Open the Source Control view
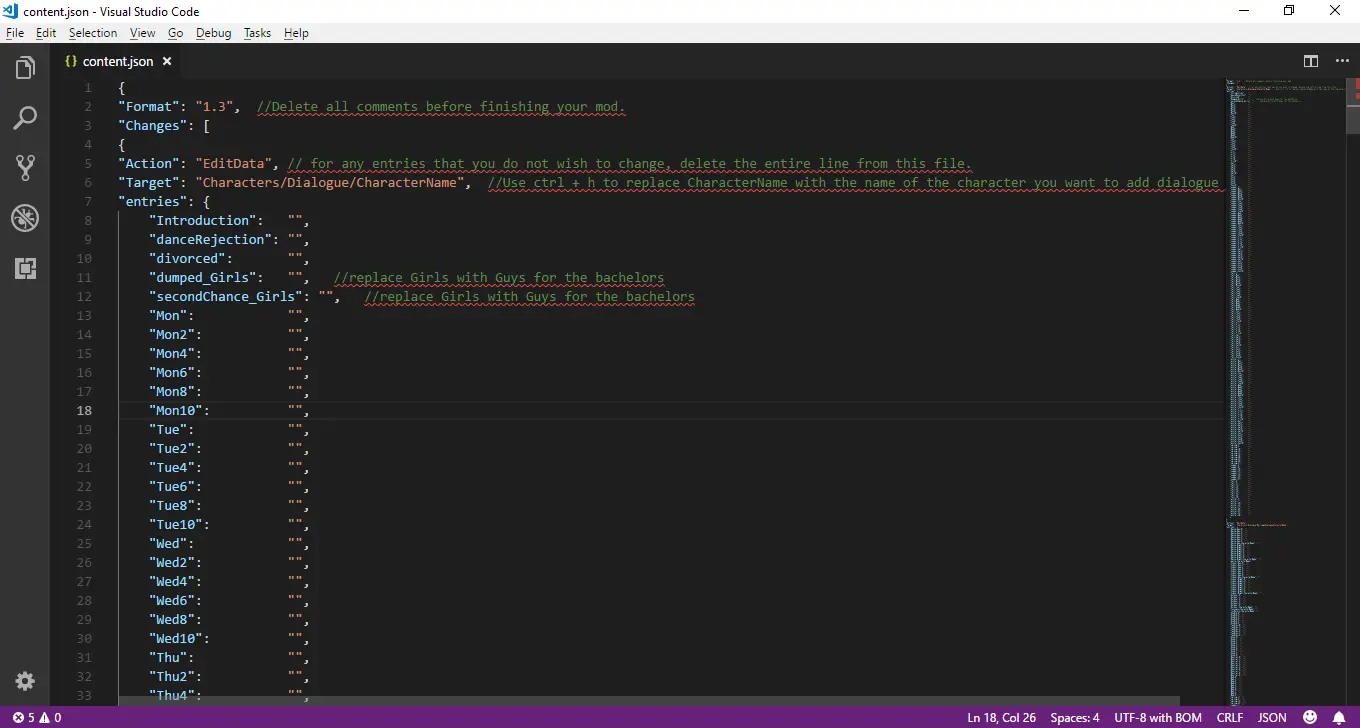 point(25,167)
